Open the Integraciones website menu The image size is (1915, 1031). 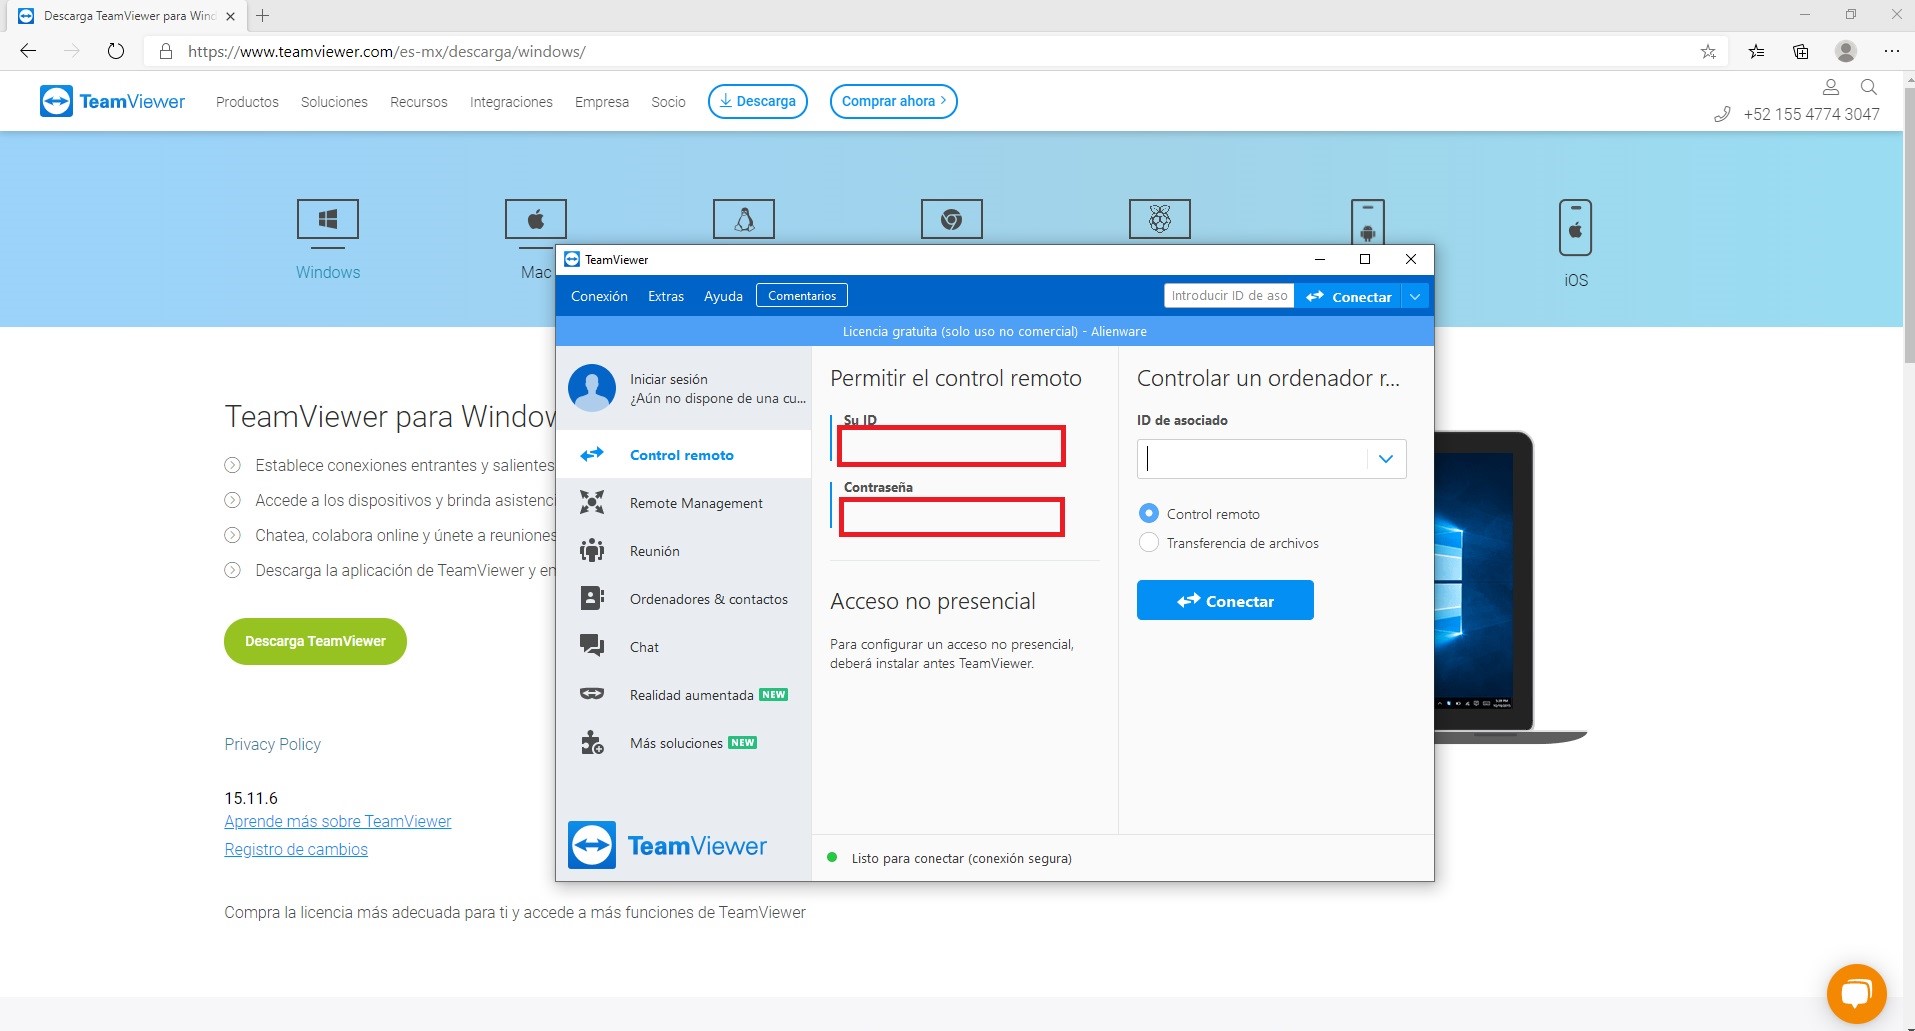click(511, 102)
